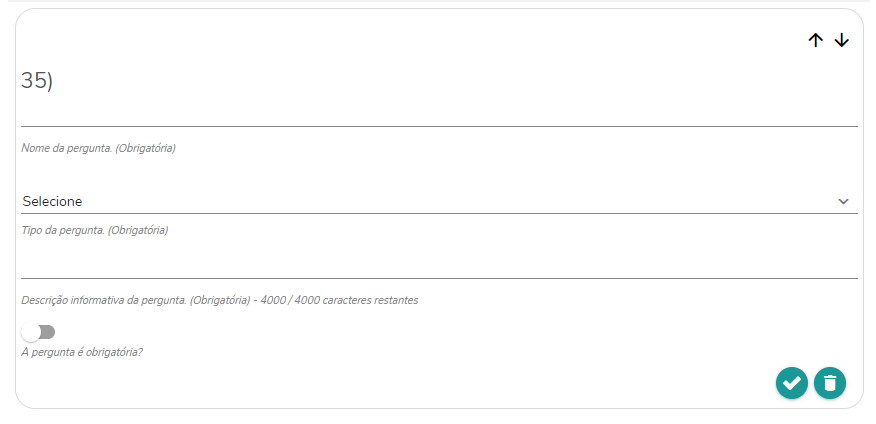Move question 35 up with the up arrow

coord(815,40)
